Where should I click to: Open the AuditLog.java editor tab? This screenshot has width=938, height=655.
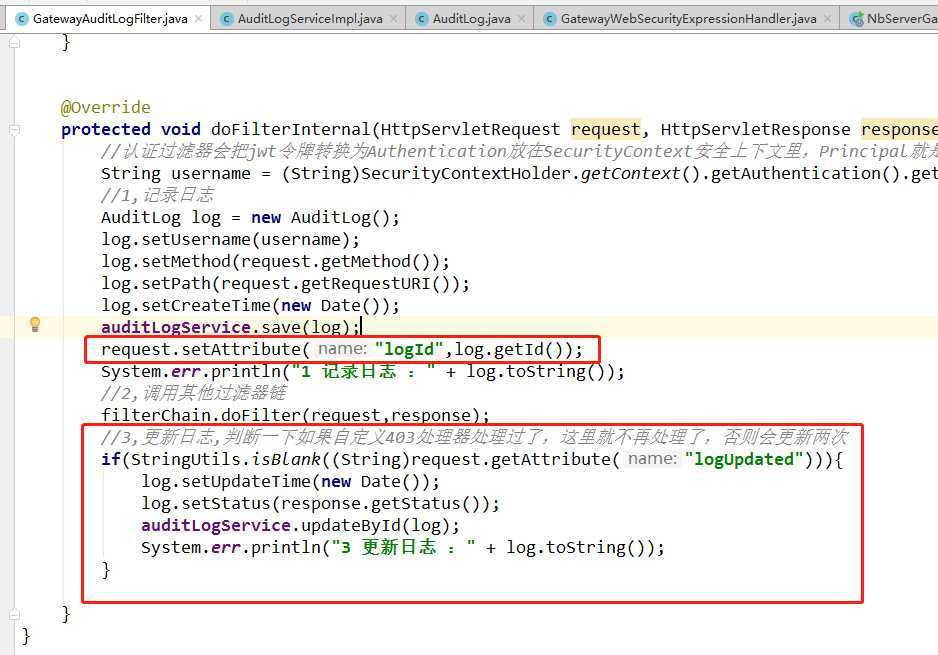click(x=471, y=19)
